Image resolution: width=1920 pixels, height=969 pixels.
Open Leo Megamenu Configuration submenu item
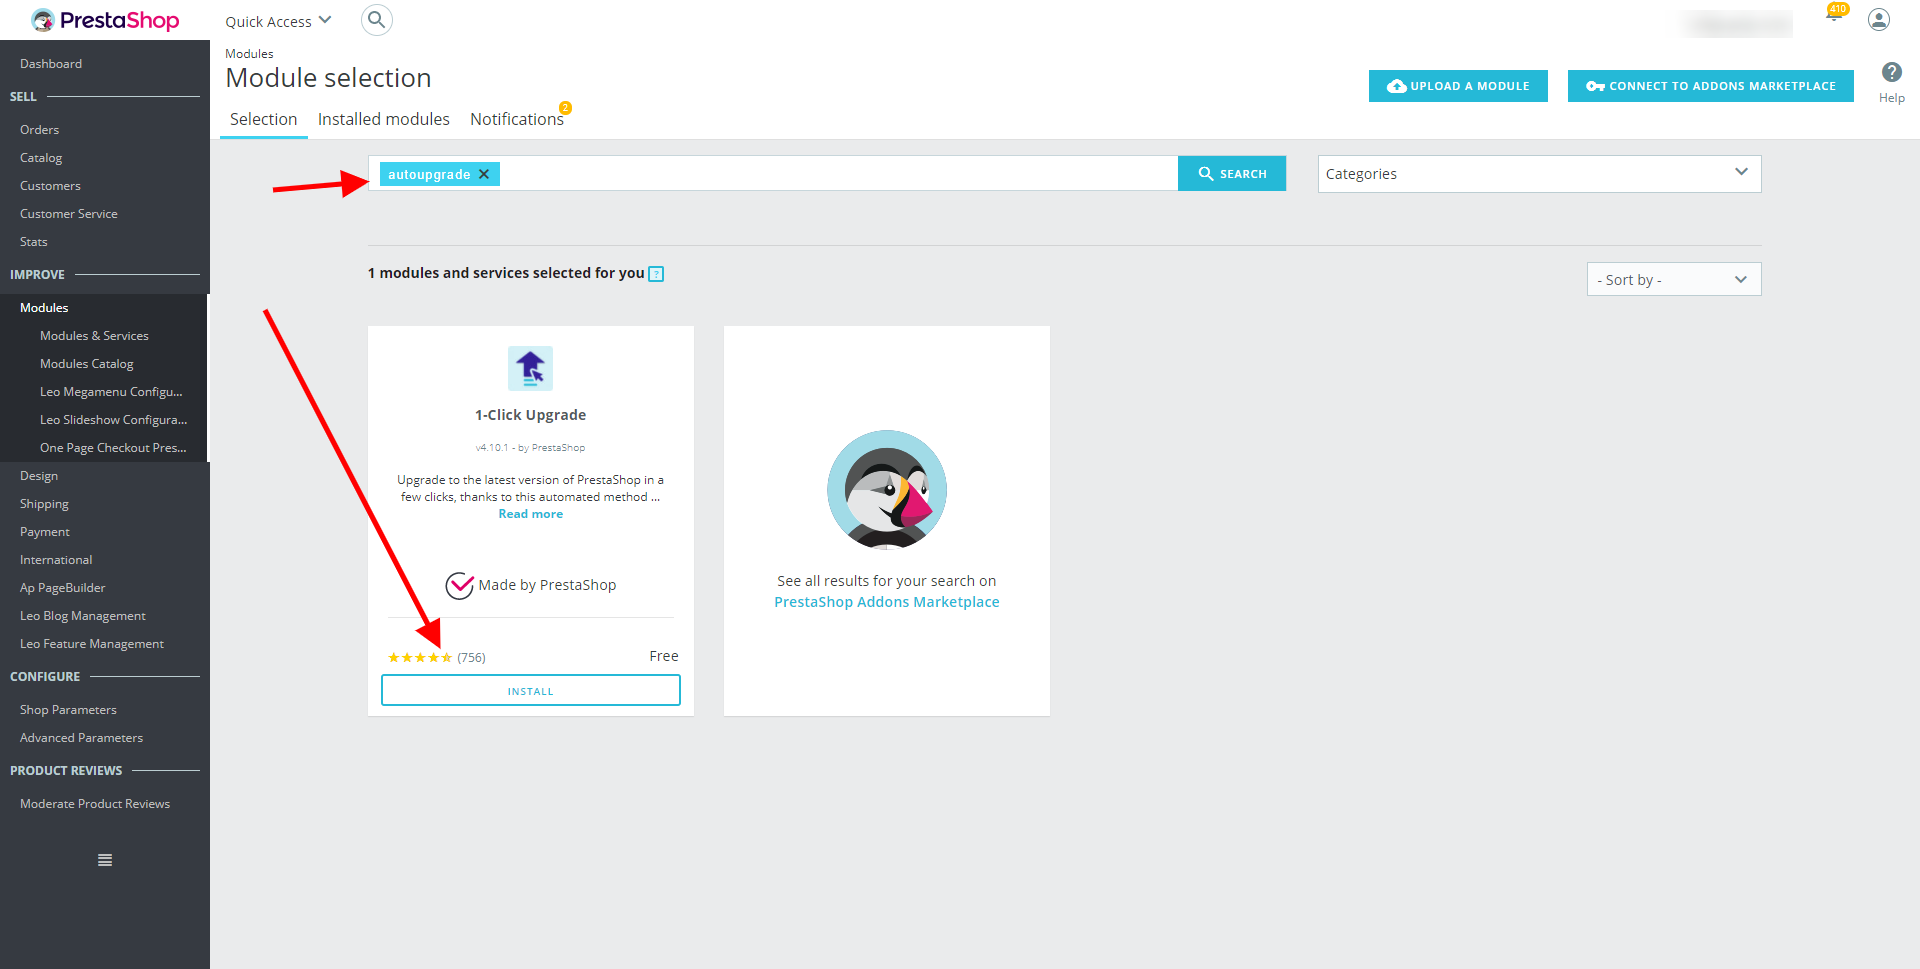point(111,392)
